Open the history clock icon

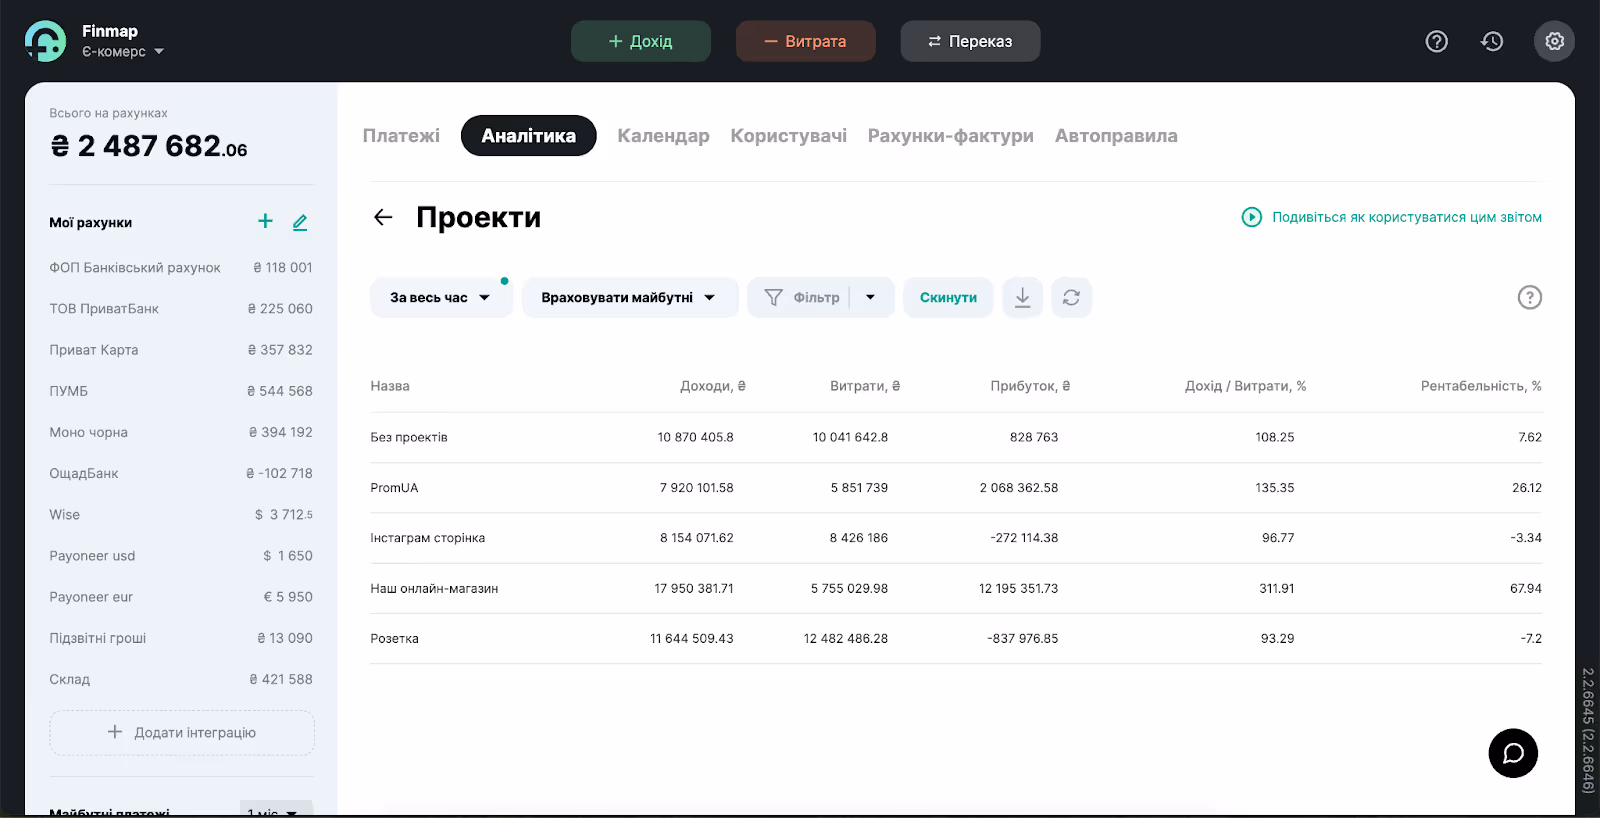point(1492,41)
